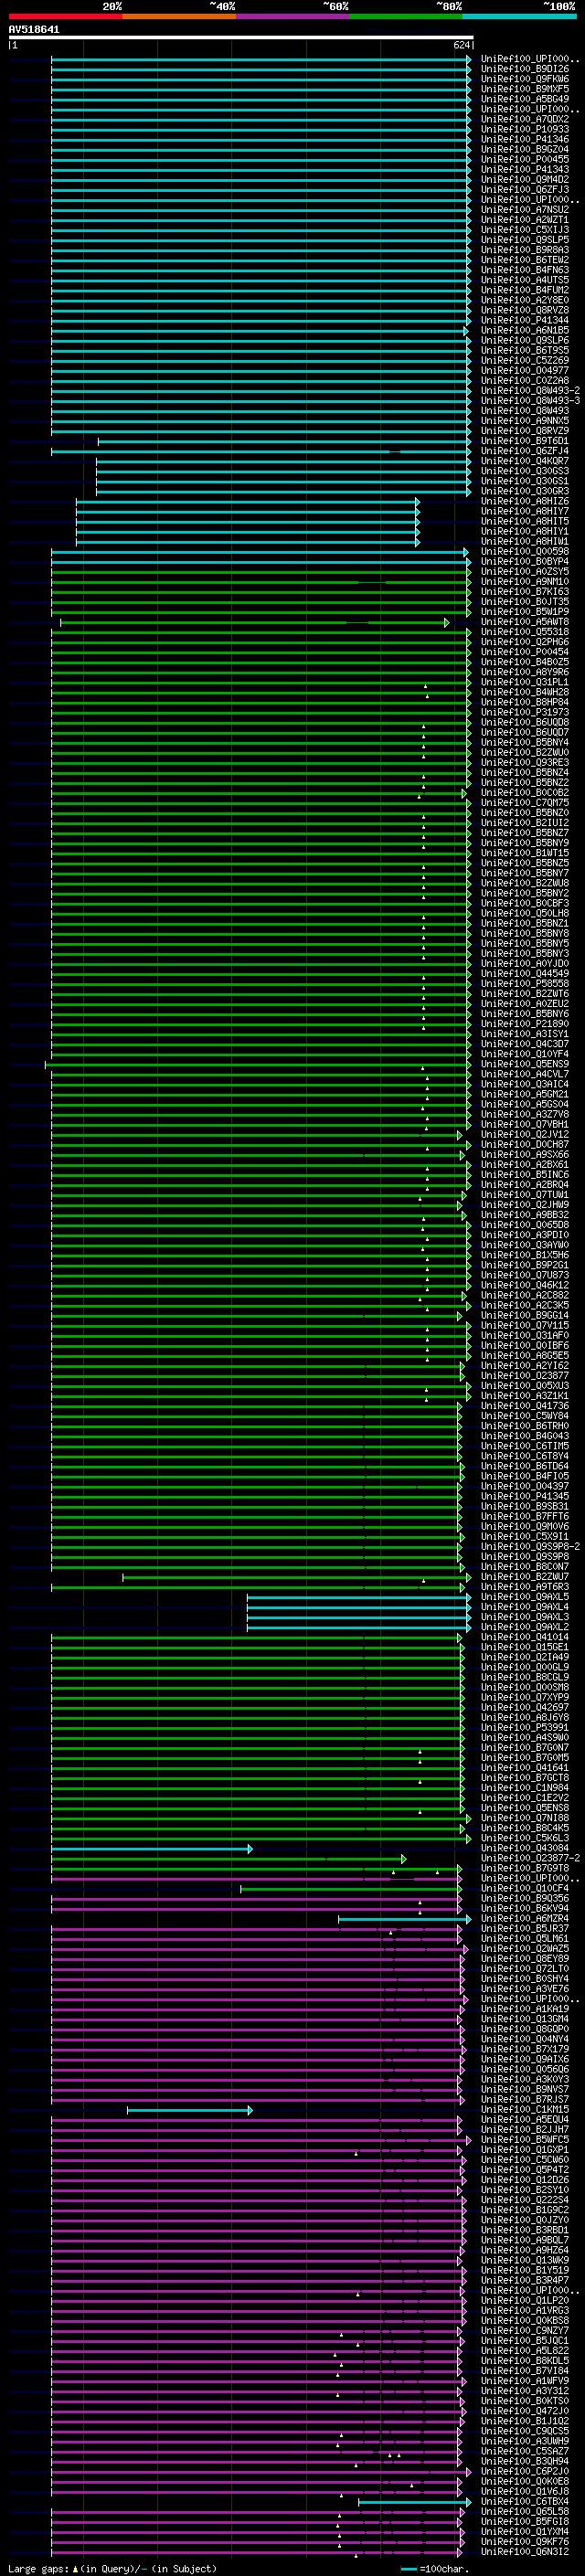Click hit label UniRef100_P41346
This screenshot has height=2576, width=585.
pos(525,139)
